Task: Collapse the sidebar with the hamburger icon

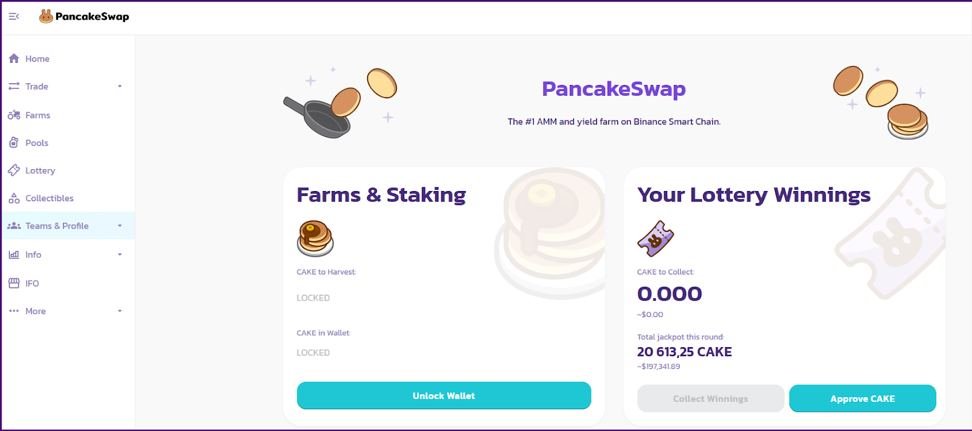Action: point(13,16)
